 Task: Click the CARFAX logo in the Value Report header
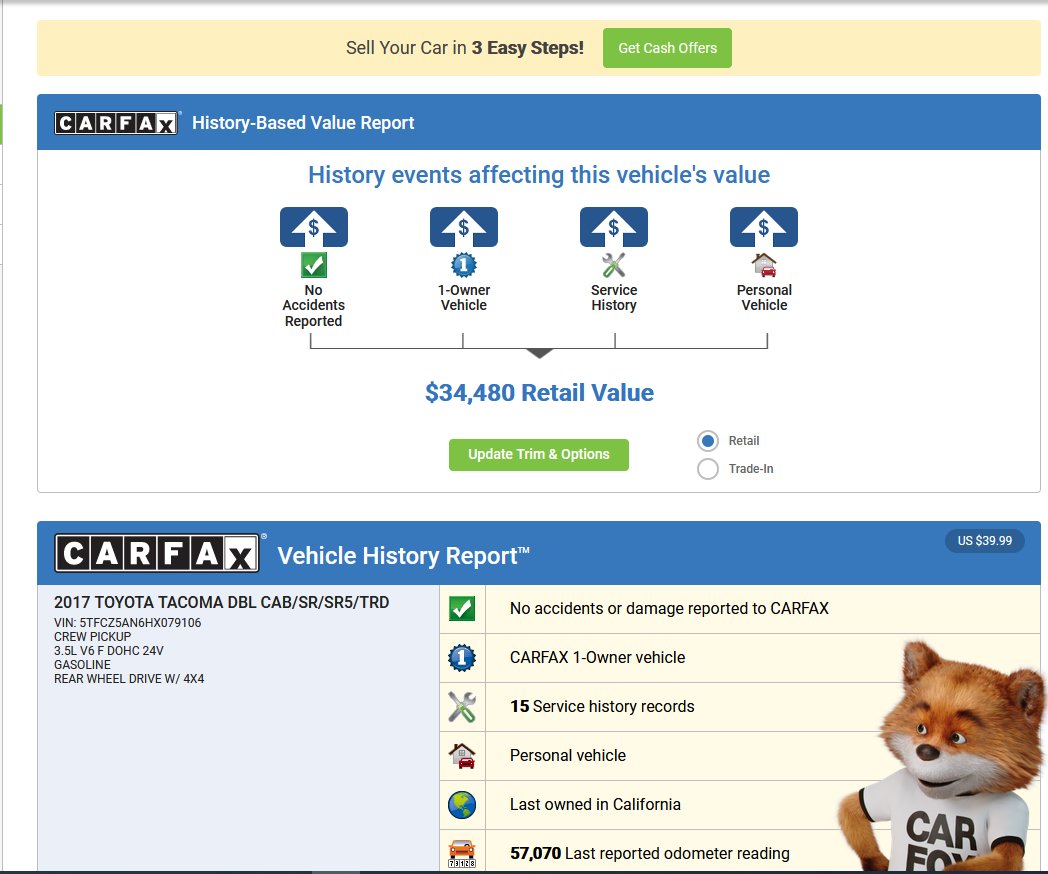pyautogui.click(x=116, y=123)
